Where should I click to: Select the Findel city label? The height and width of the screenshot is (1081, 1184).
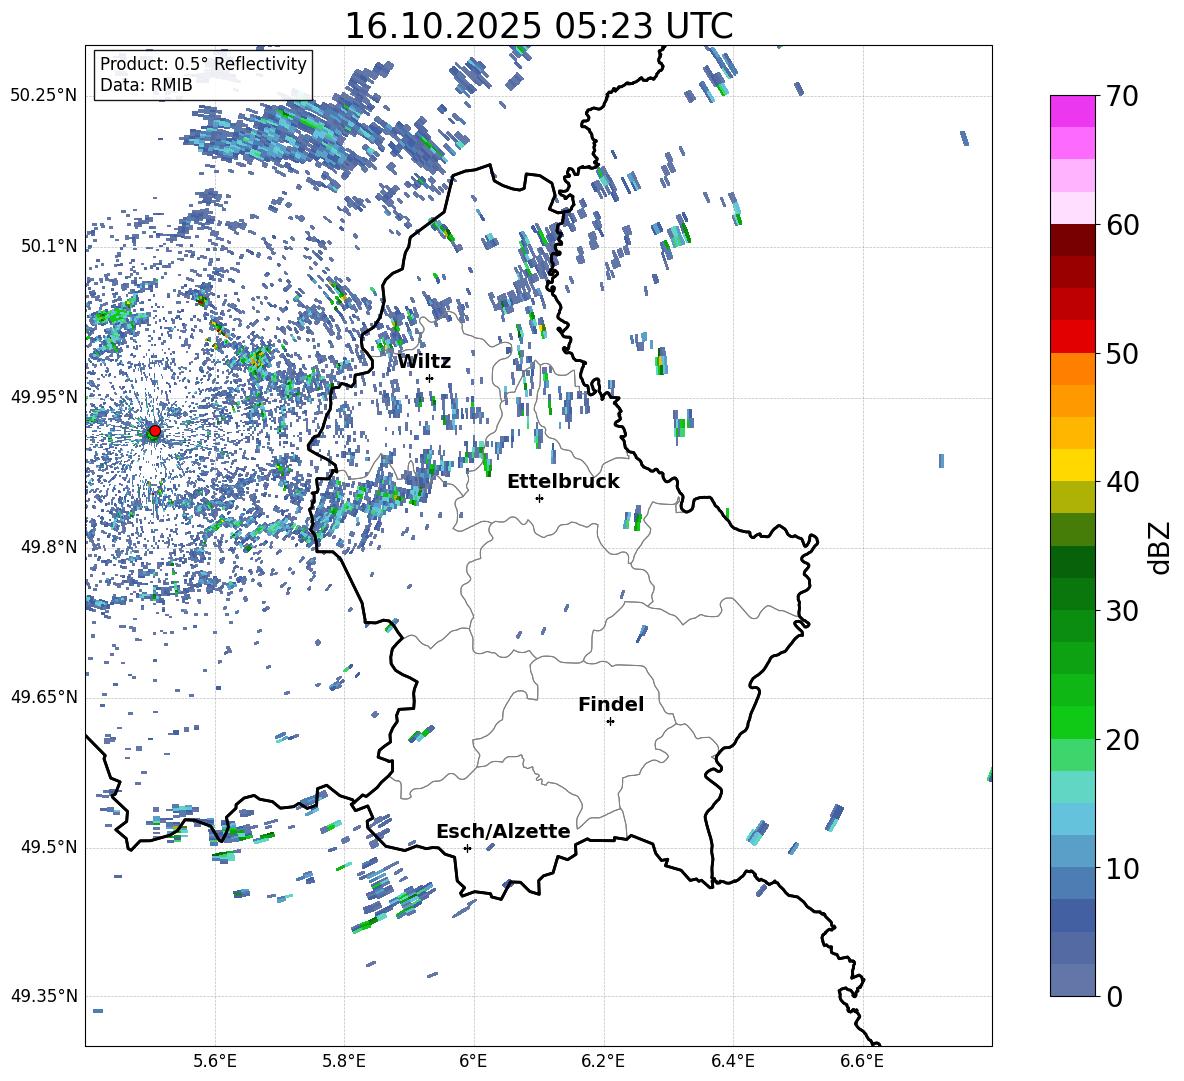click(x=611, y=704)
